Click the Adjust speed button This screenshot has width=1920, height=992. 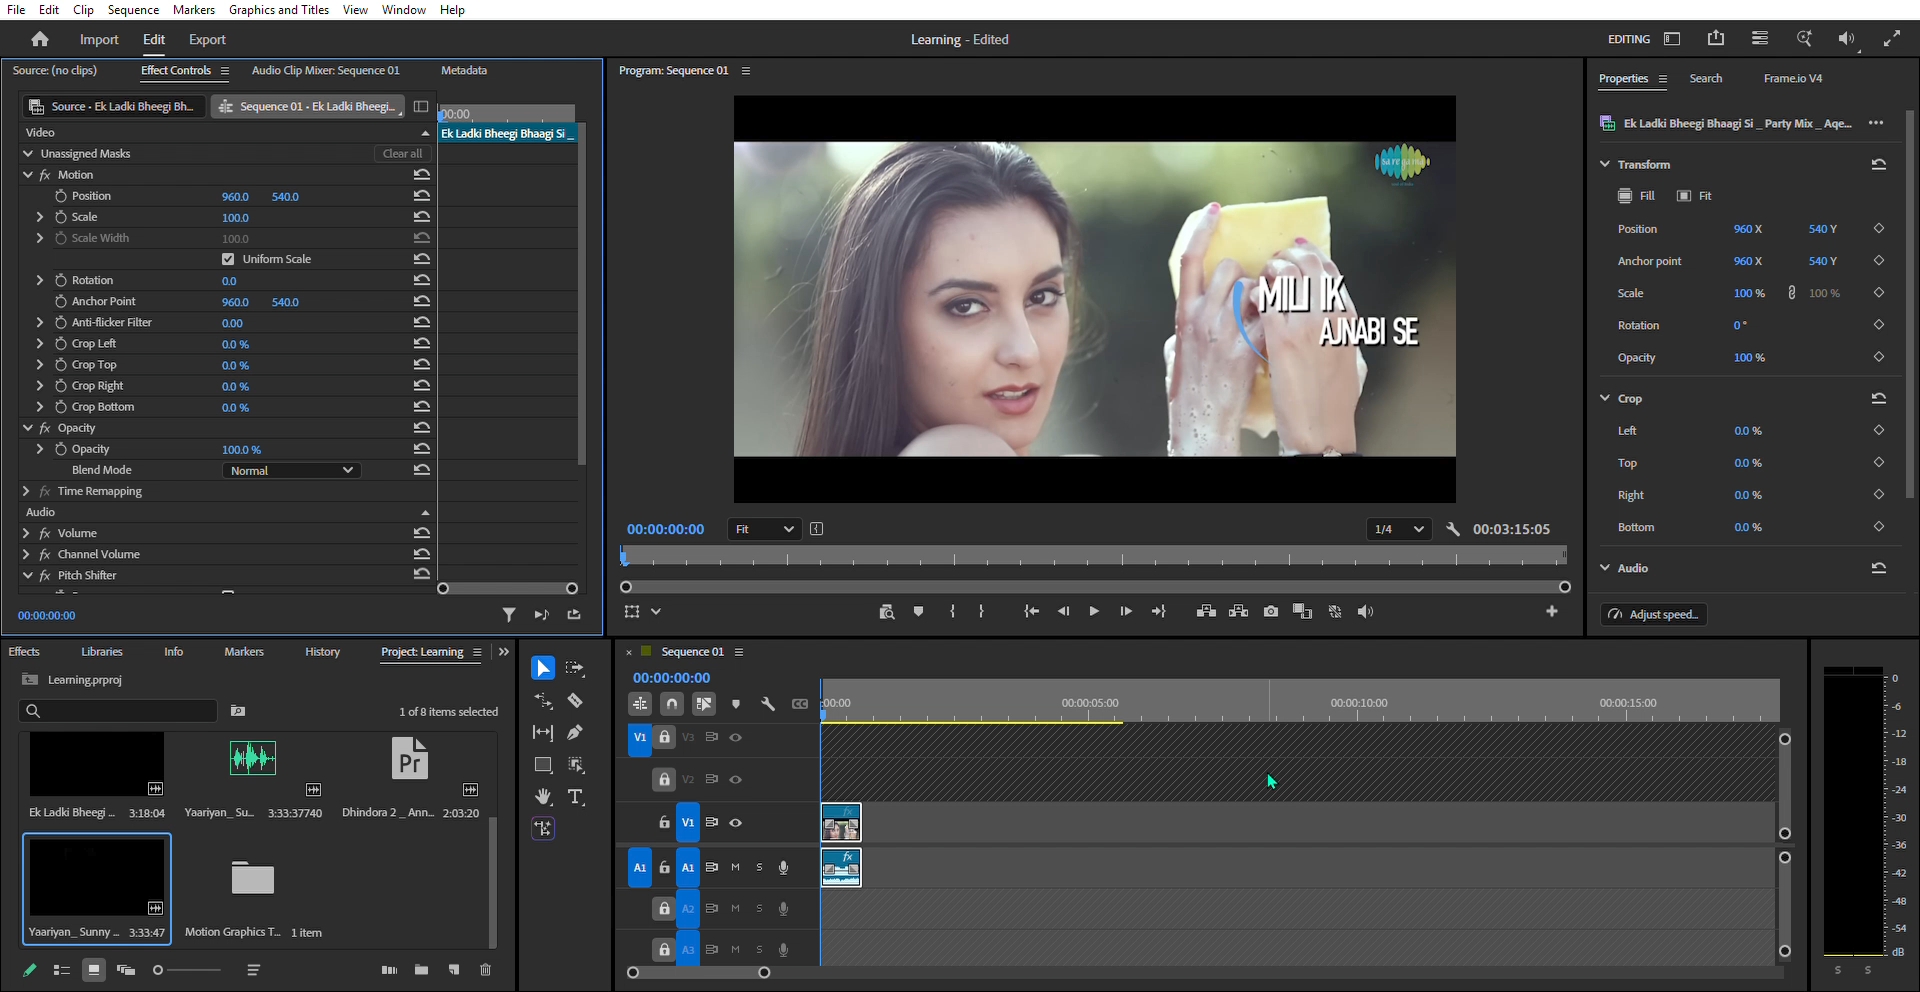(x=1654, y=614)
